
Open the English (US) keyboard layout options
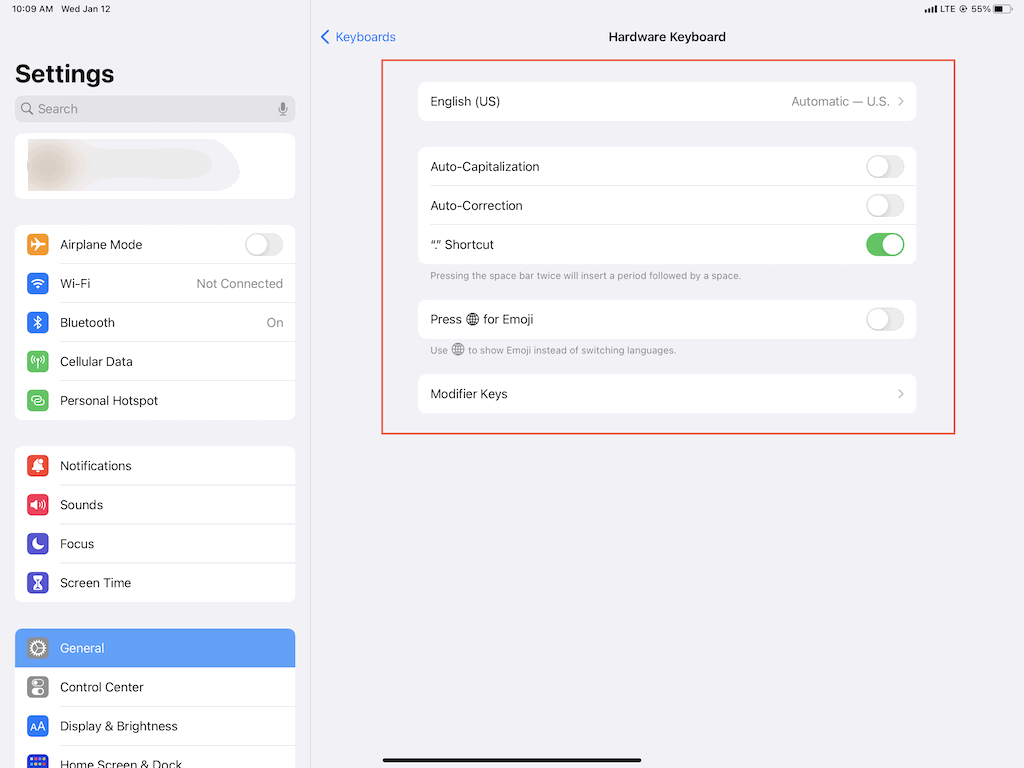pos(667,101)
